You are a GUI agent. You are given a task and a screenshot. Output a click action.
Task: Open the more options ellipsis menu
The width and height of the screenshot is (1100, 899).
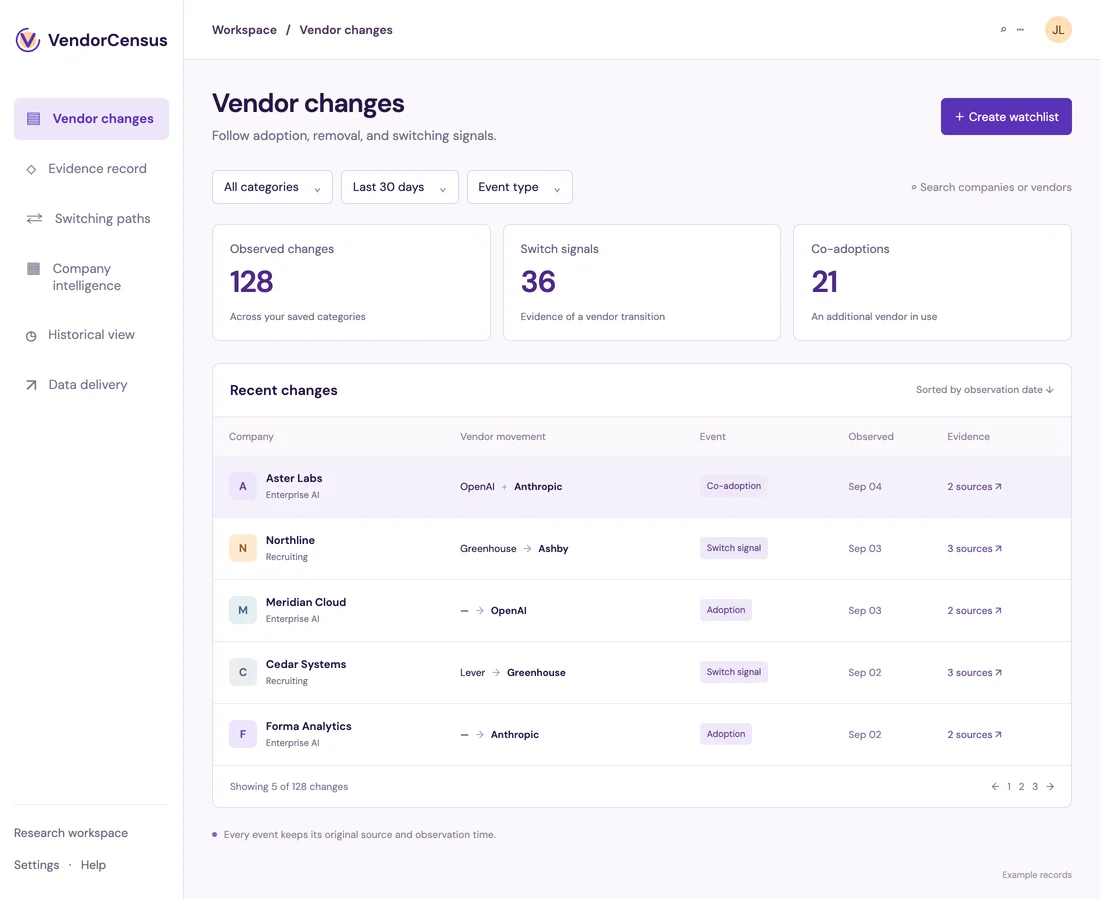(x=1020, y=29)
